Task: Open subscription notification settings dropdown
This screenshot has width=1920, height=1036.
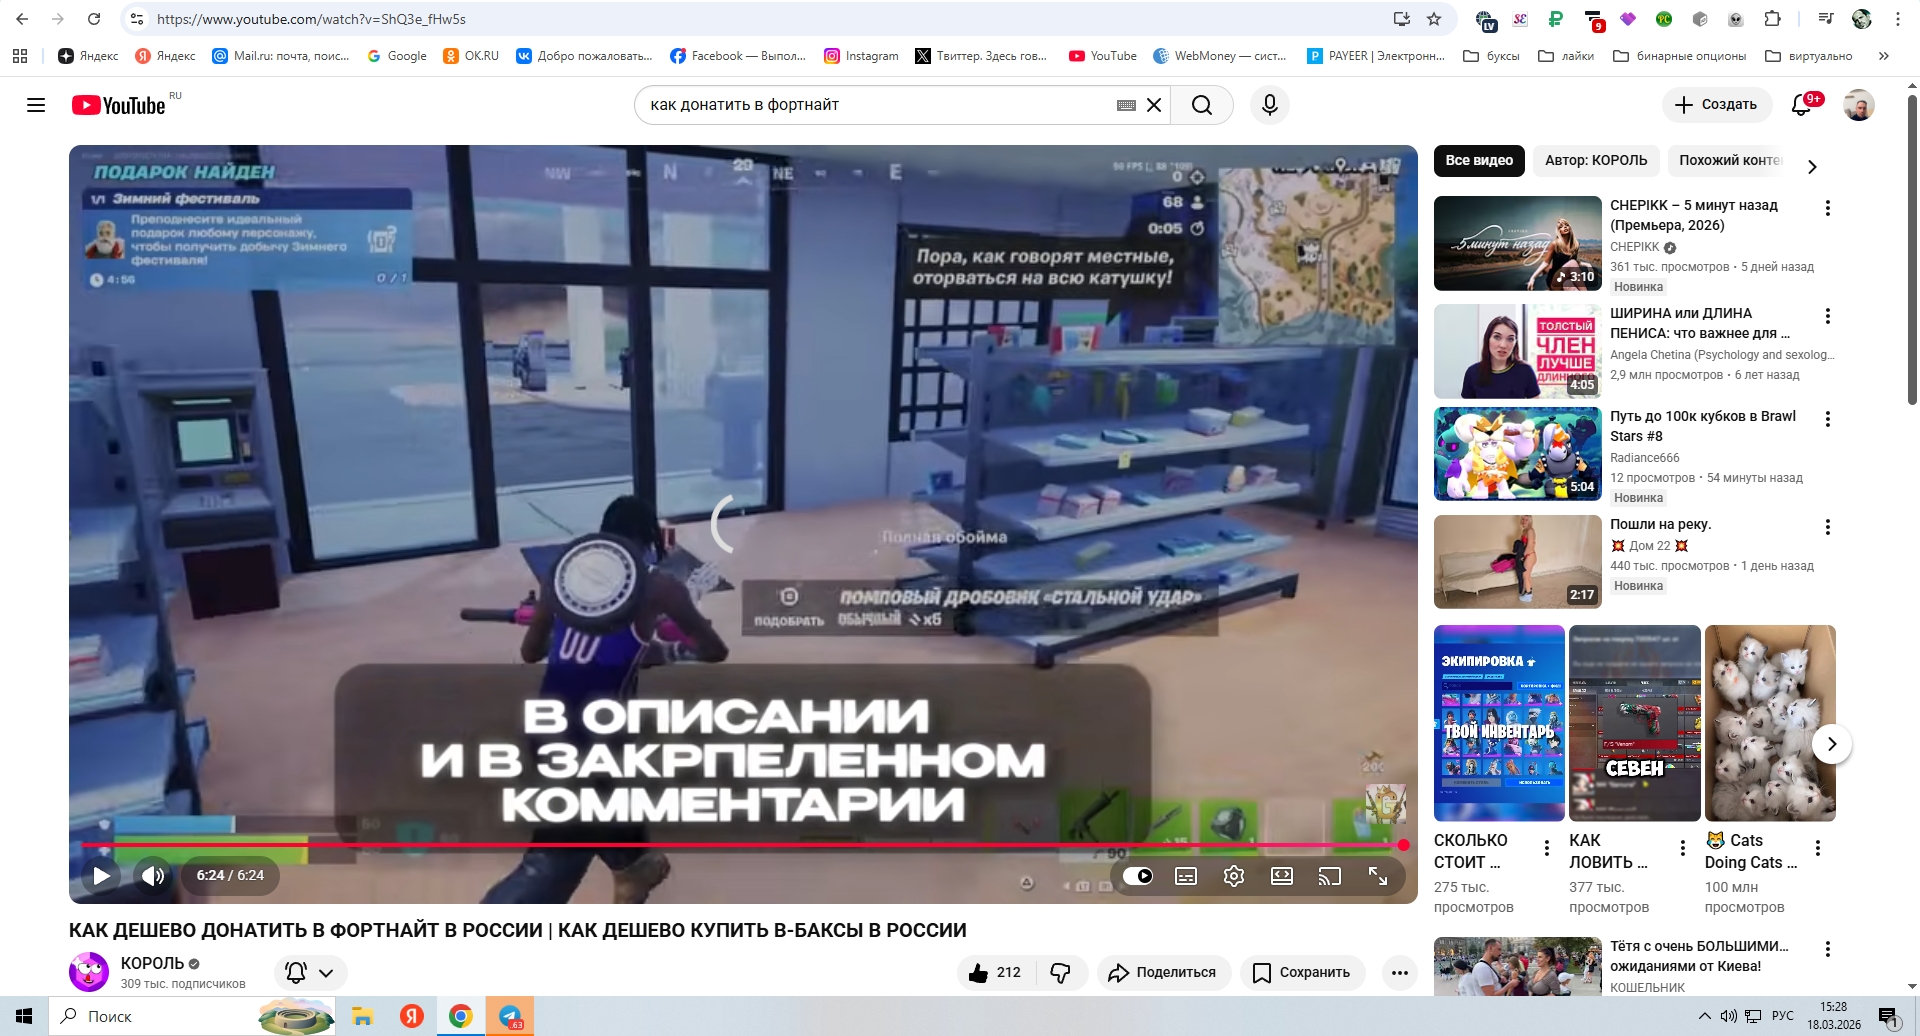Action: coord(311,973)
